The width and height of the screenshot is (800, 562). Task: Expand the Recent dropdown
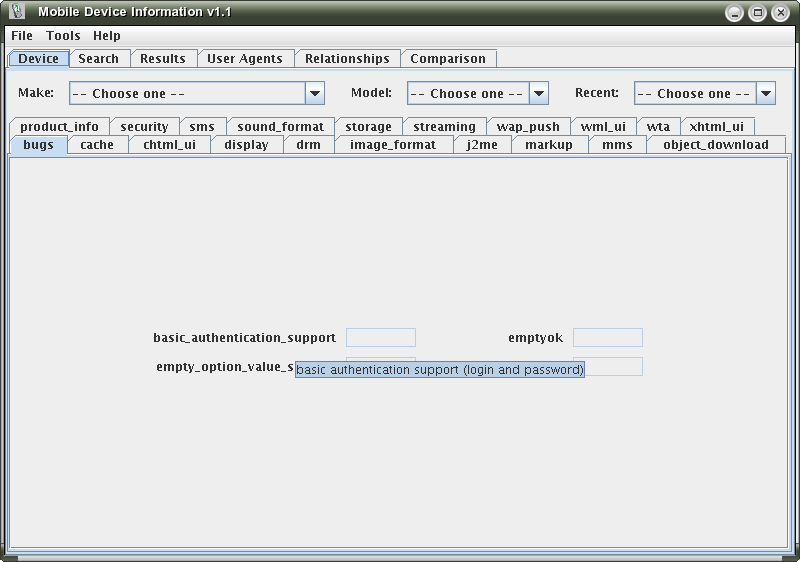click(x=765, y=94)
